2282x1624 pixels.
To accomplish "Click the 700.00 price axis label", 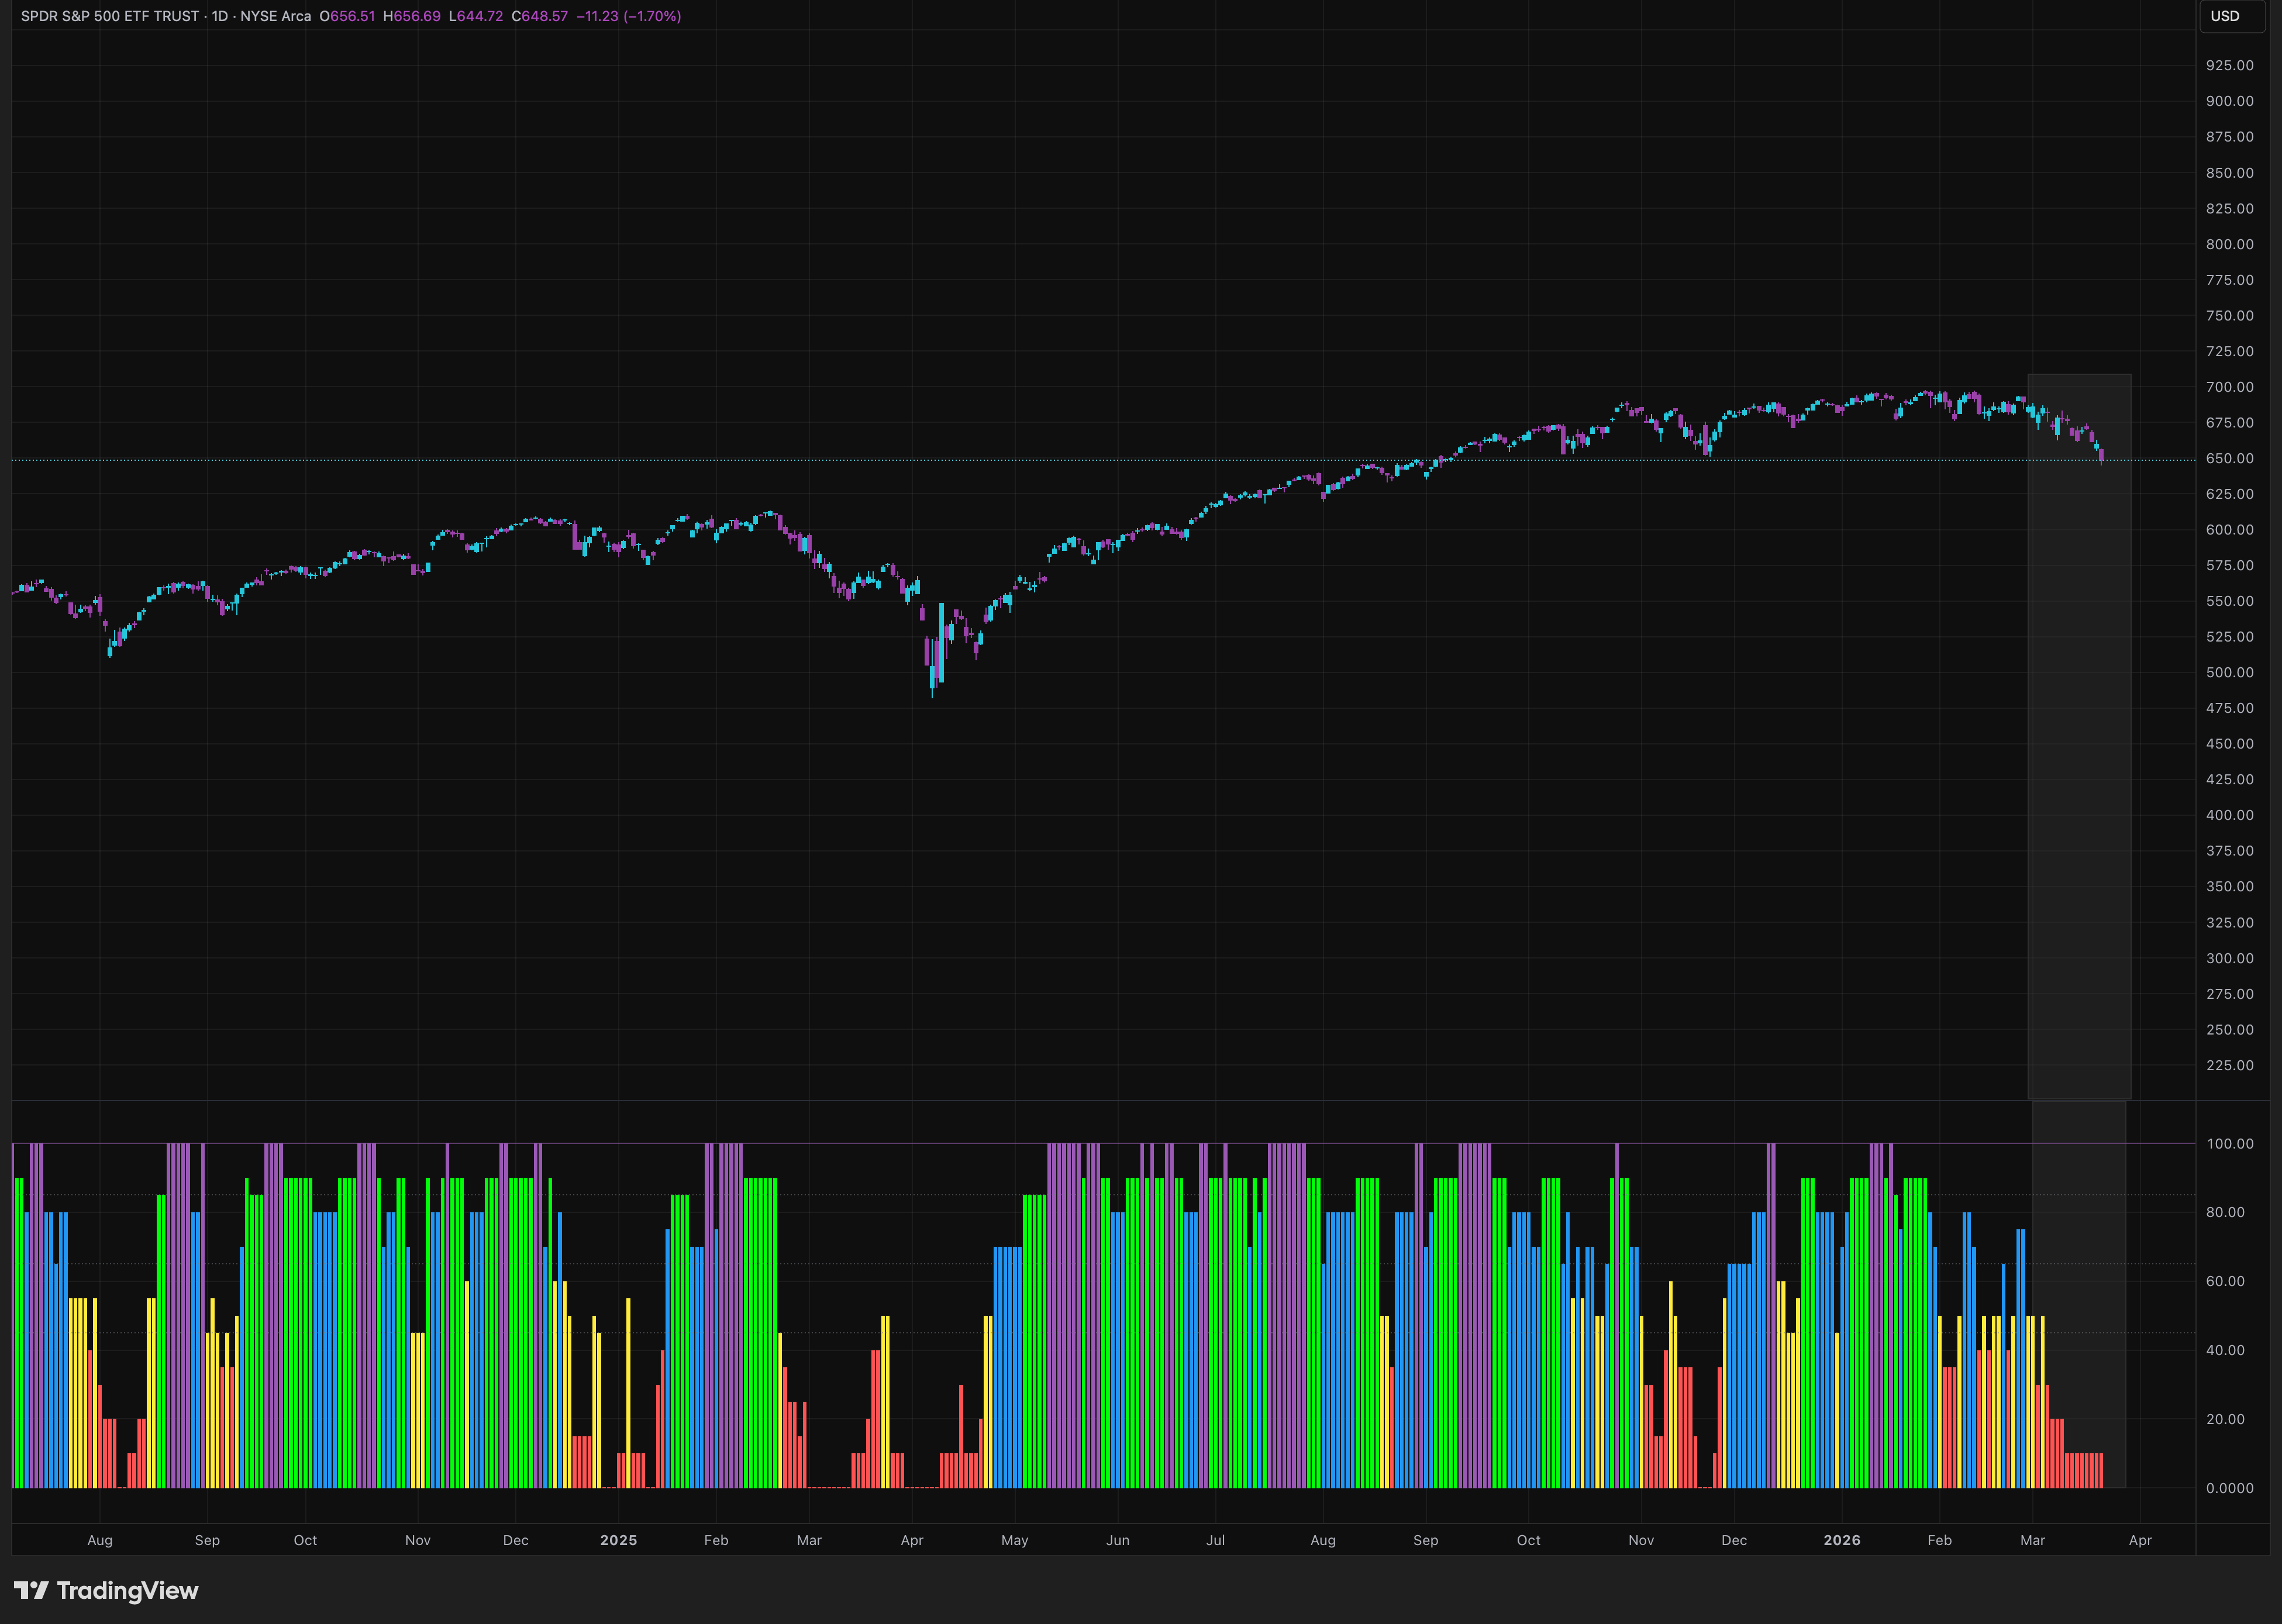I will (x=2229, y=387).
